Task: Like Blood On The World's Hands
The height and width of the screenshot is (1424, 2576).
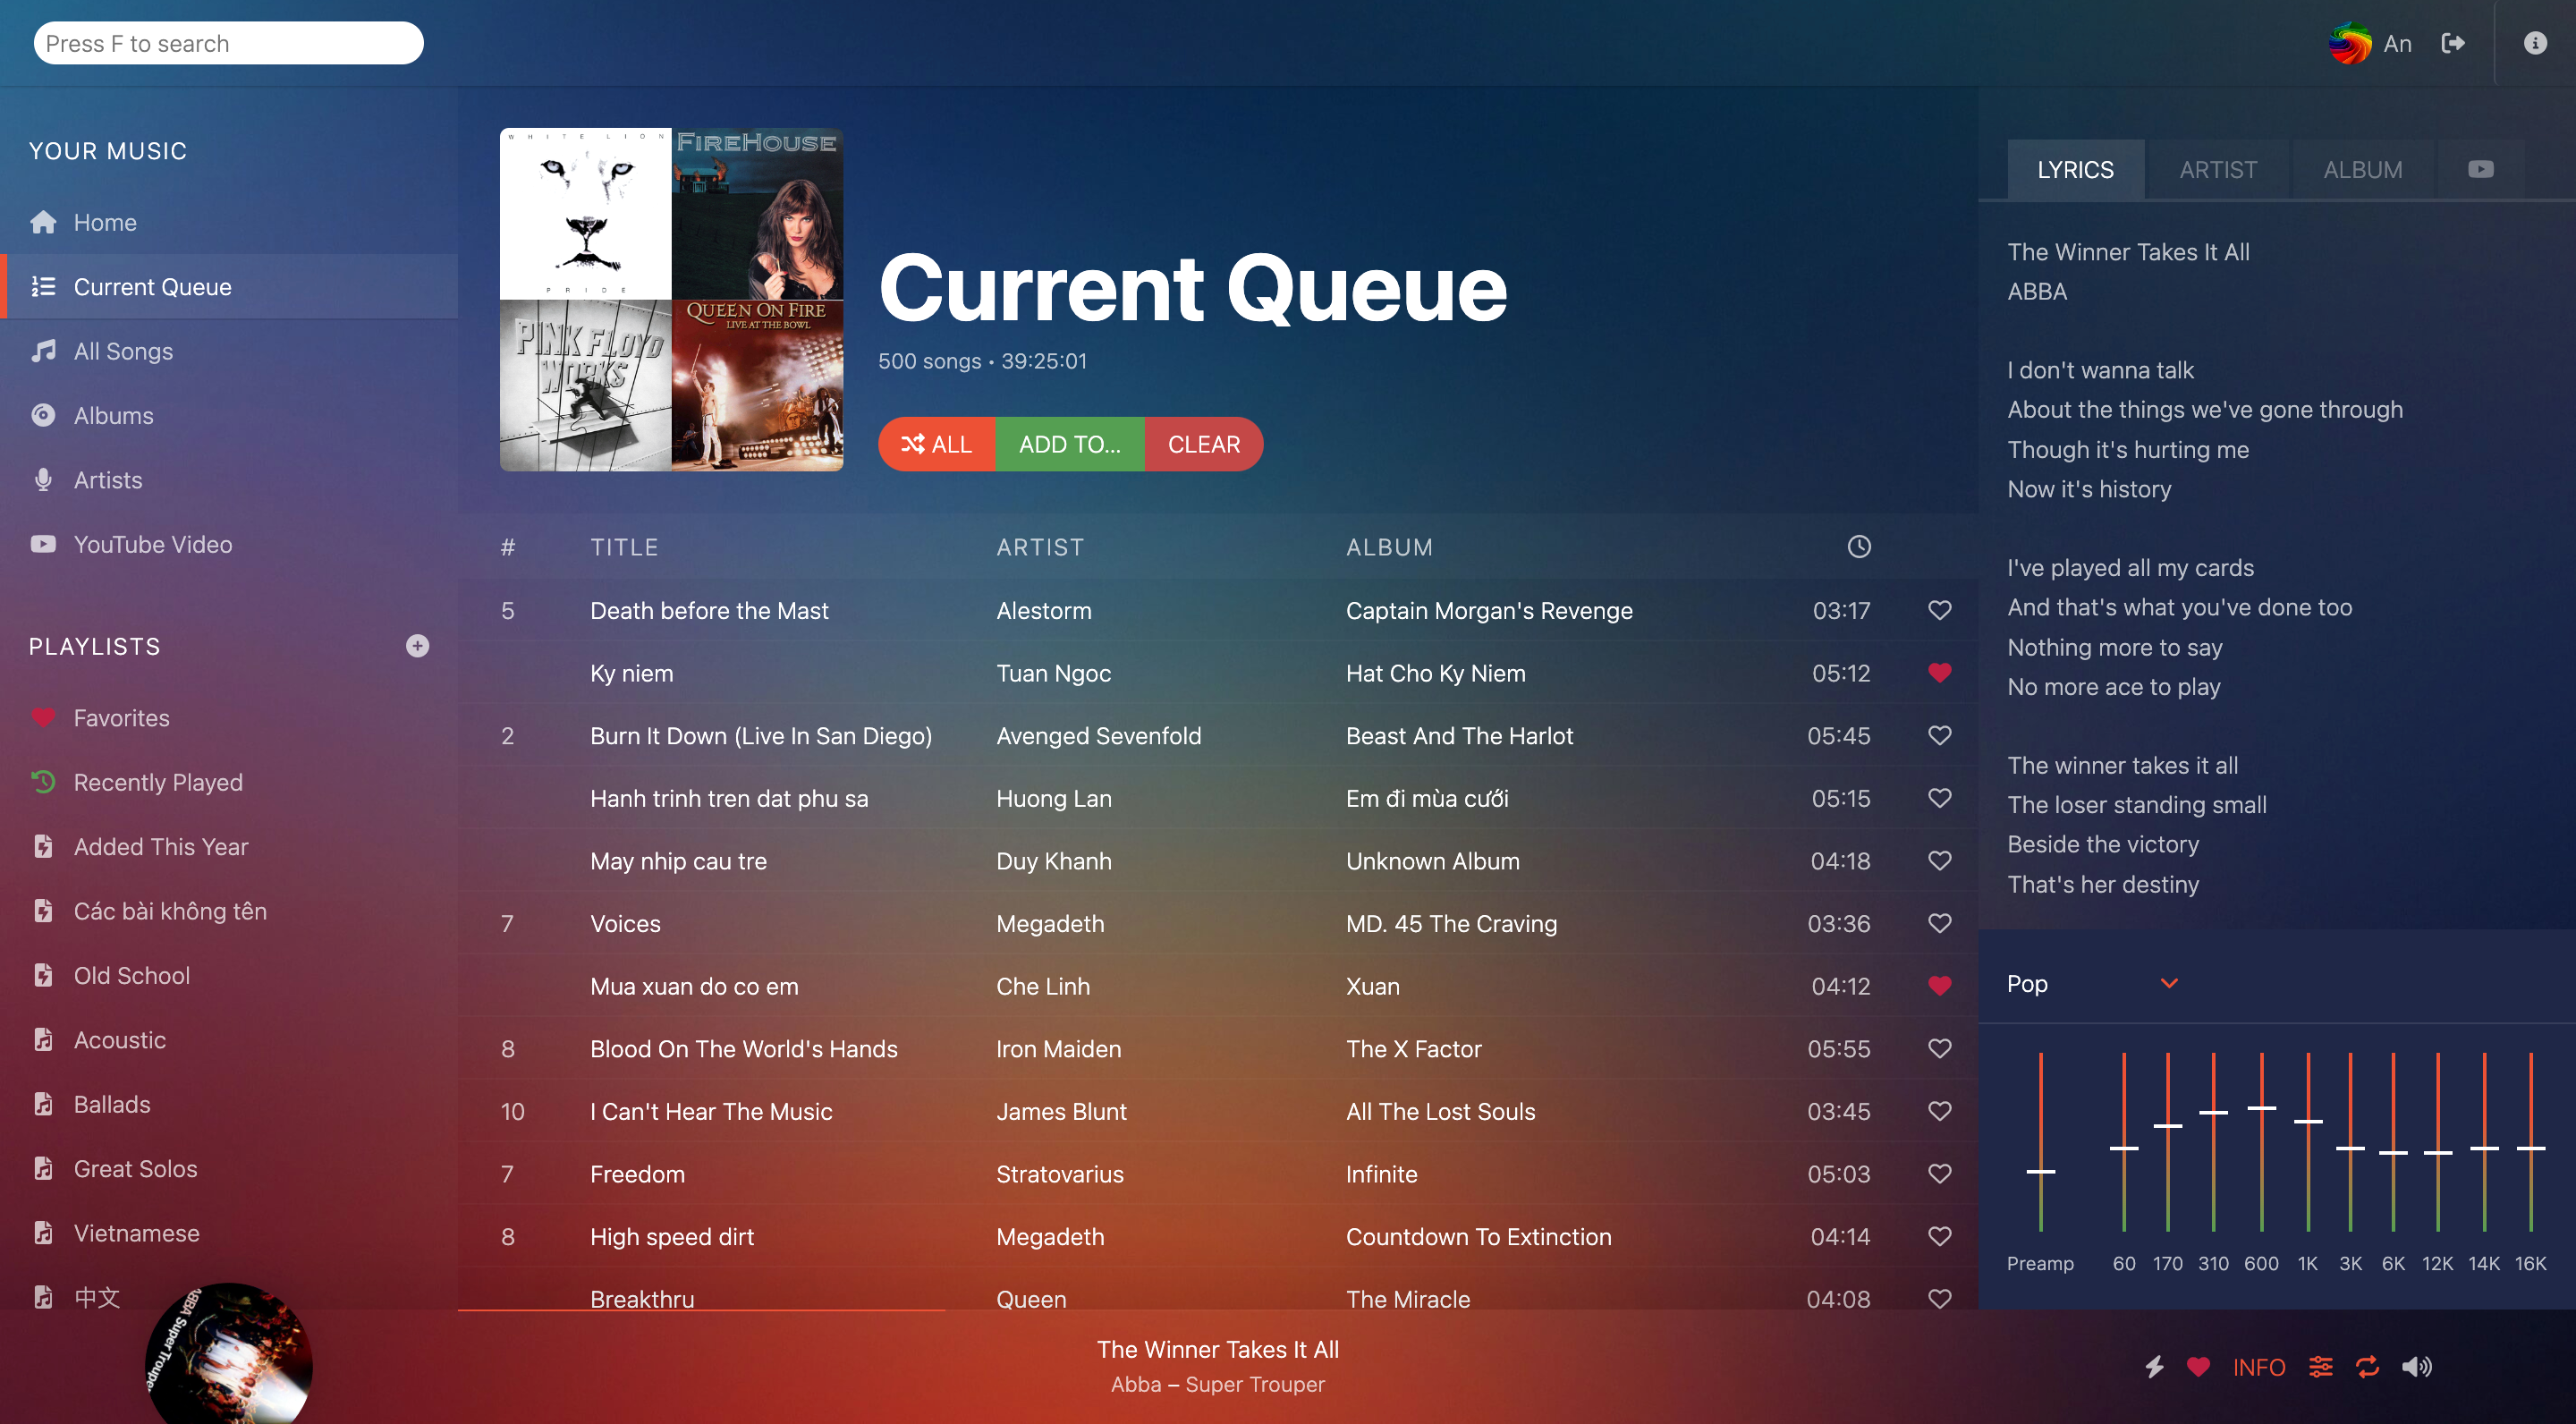Action: (x=1939, y=1048)
